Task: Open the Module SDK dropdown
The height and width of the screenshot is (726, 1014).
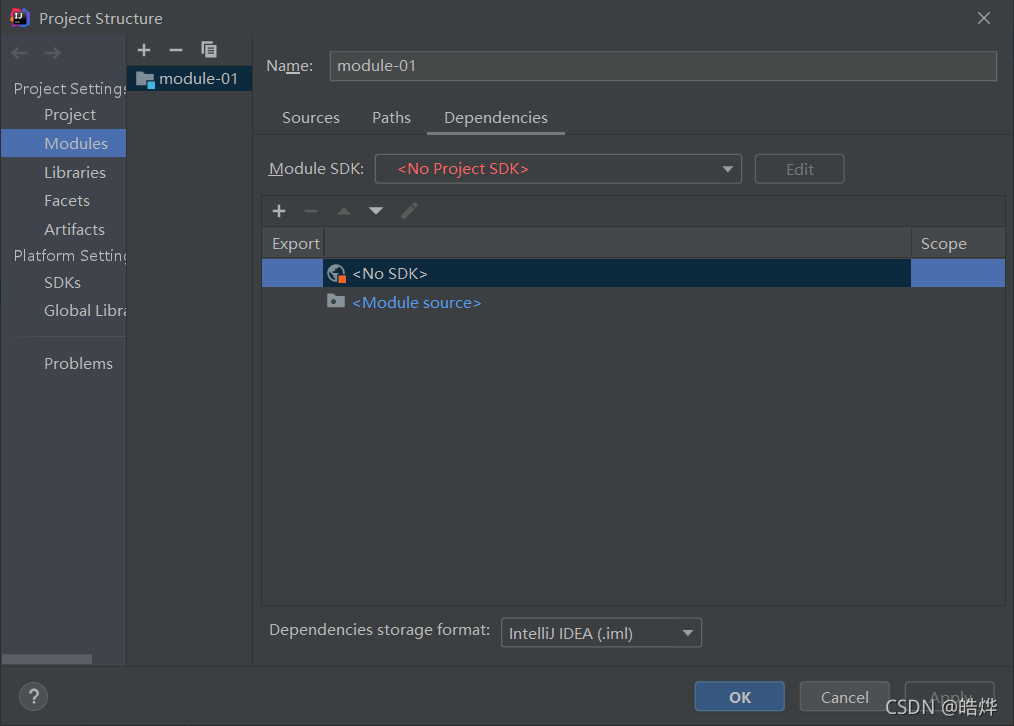Action: click(x=558, y=169)
